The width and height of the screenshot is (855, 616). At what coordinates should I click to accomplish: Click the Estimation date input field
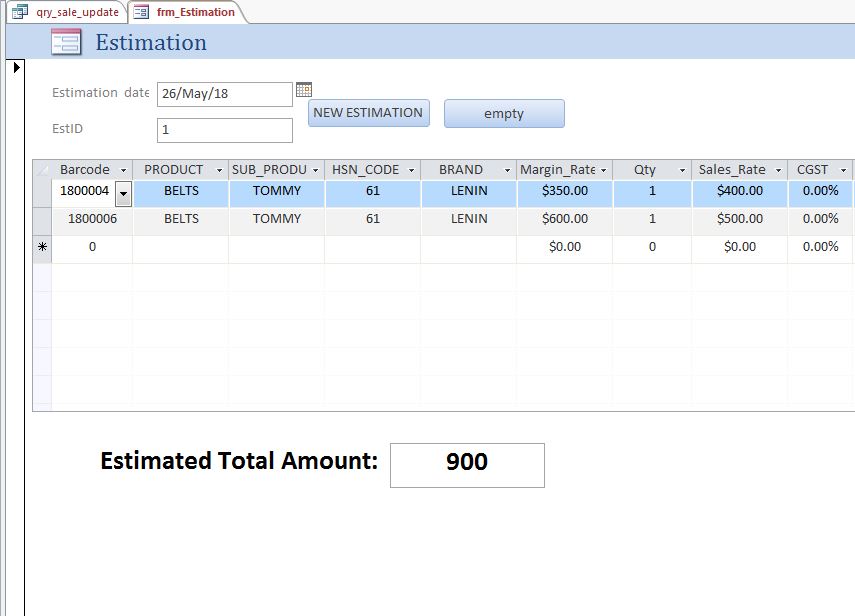pyautogui.click(x=225, y=94)
